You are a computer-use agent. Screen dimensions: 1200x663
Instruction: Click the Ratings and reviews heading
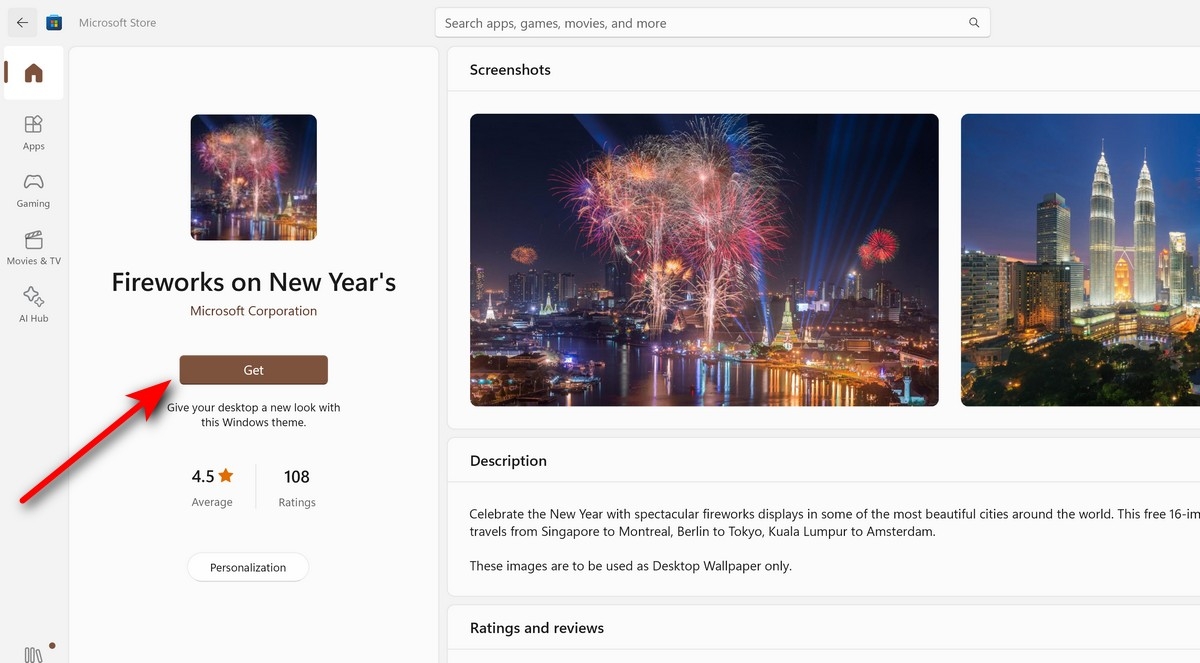pos(537,628)
